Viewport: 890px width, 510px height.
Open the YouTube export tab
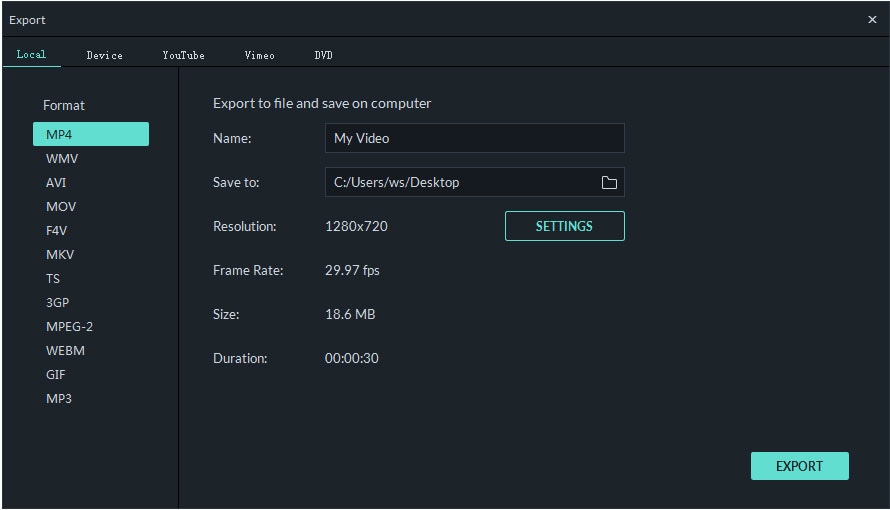[183, 55]
